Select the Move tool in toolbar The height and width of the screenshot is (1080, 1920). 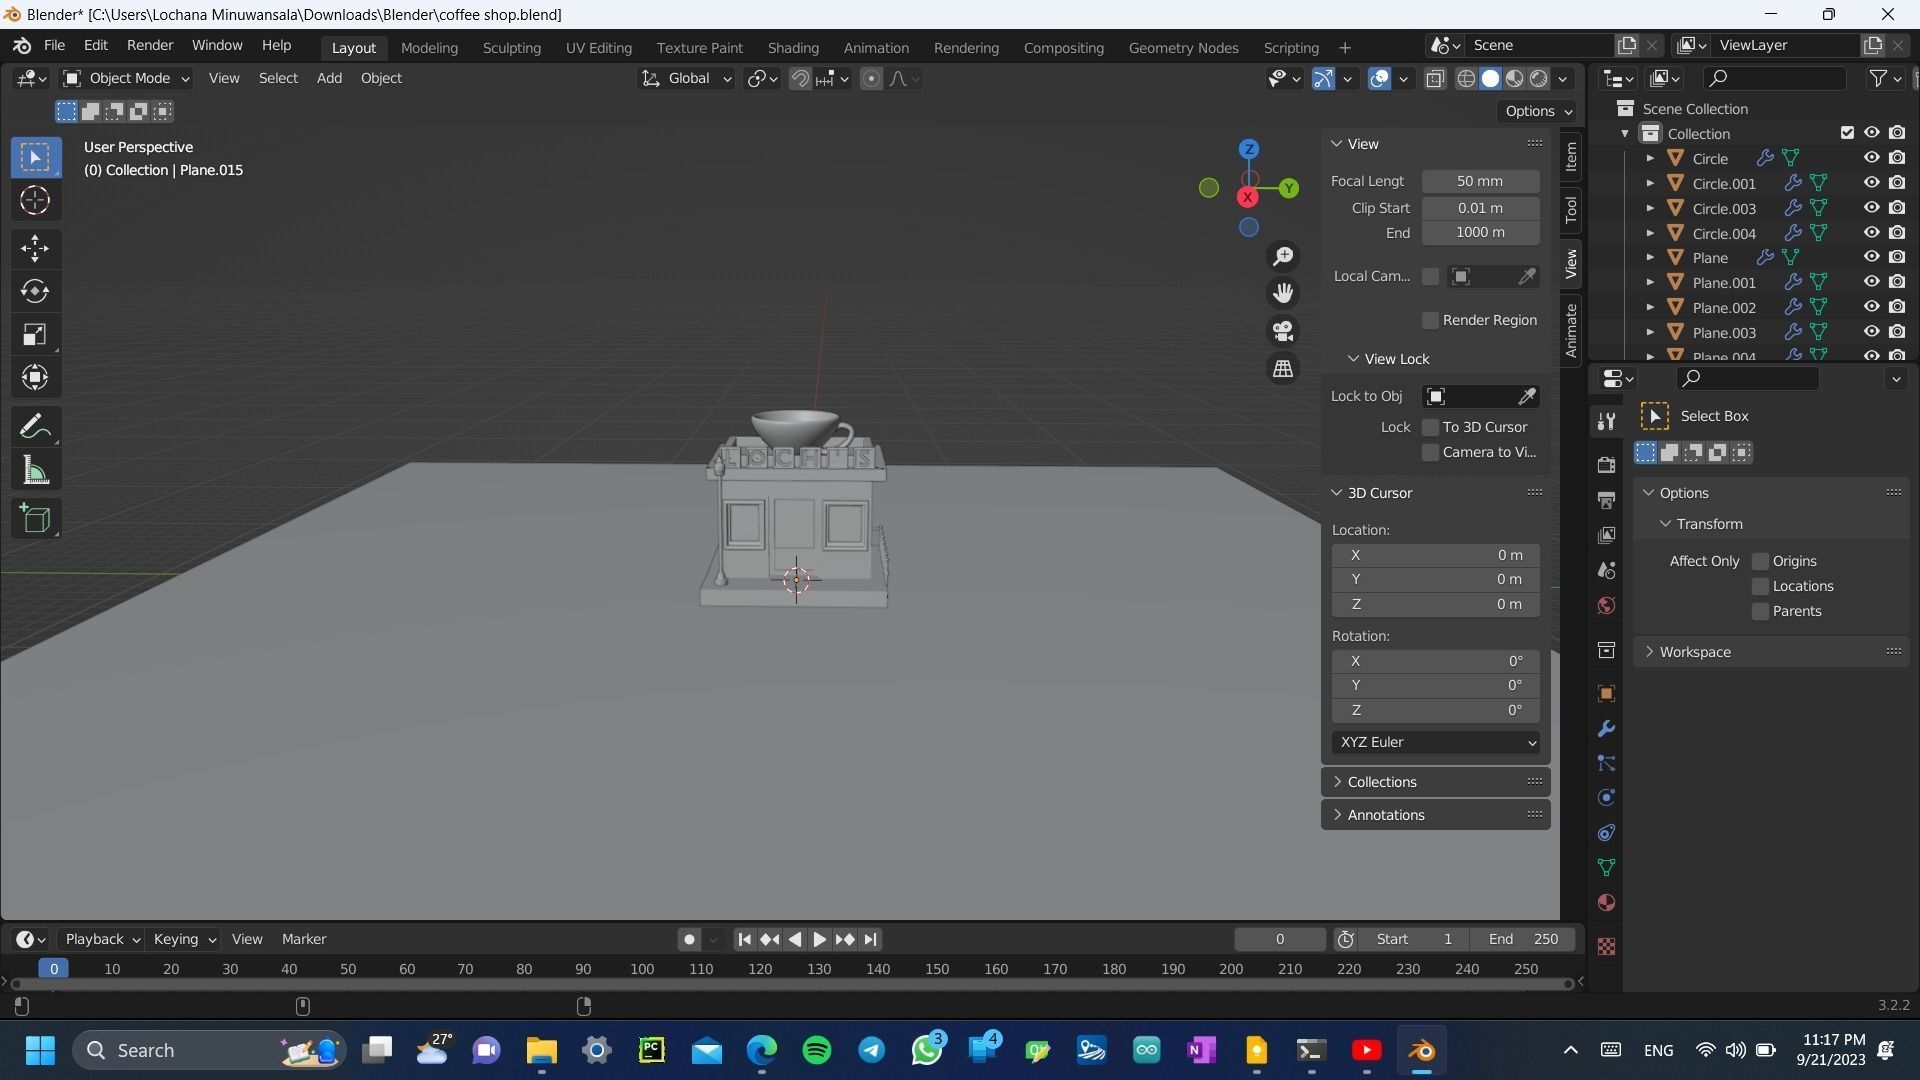point(35,248)
